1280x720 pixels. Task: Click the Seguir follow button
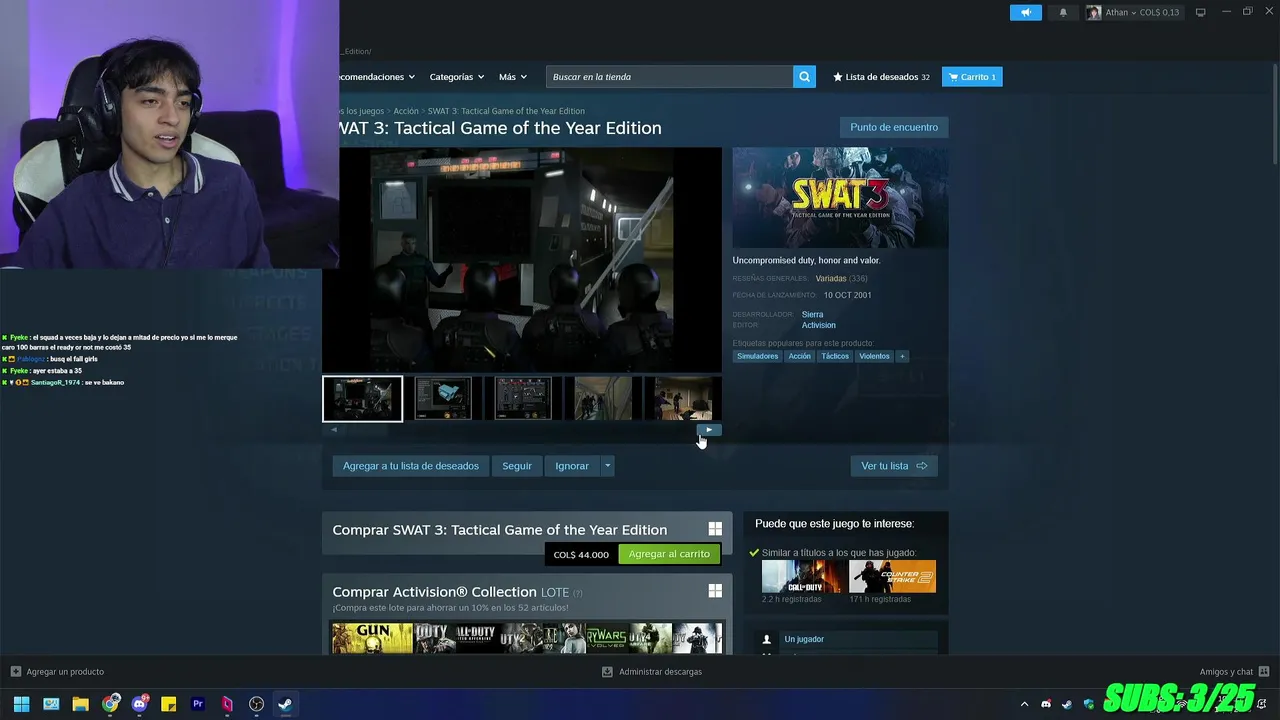(517, 466)
